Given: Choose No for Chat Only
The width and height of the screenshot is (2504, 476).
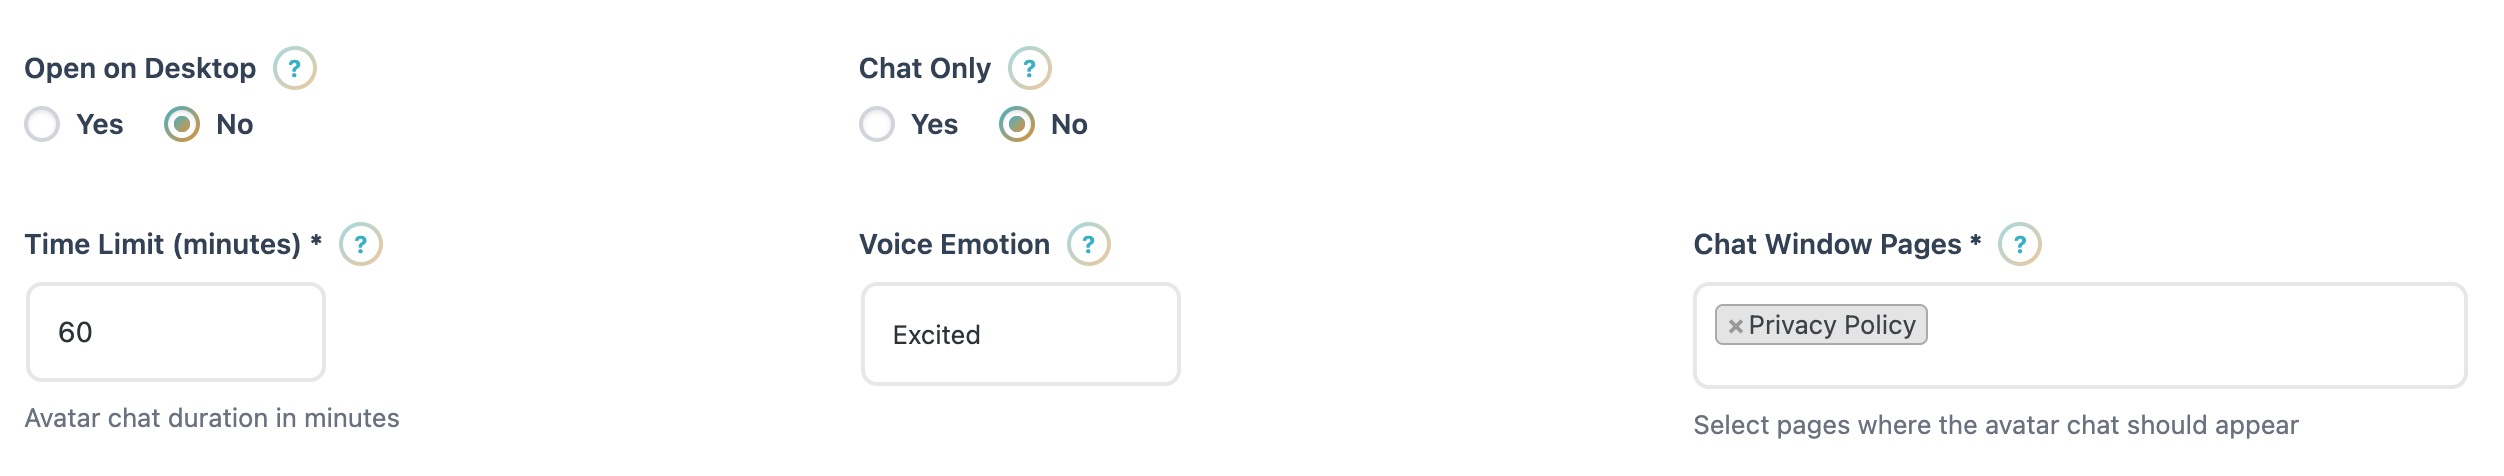Looking at the screenshot, I should click(1017, 124).
